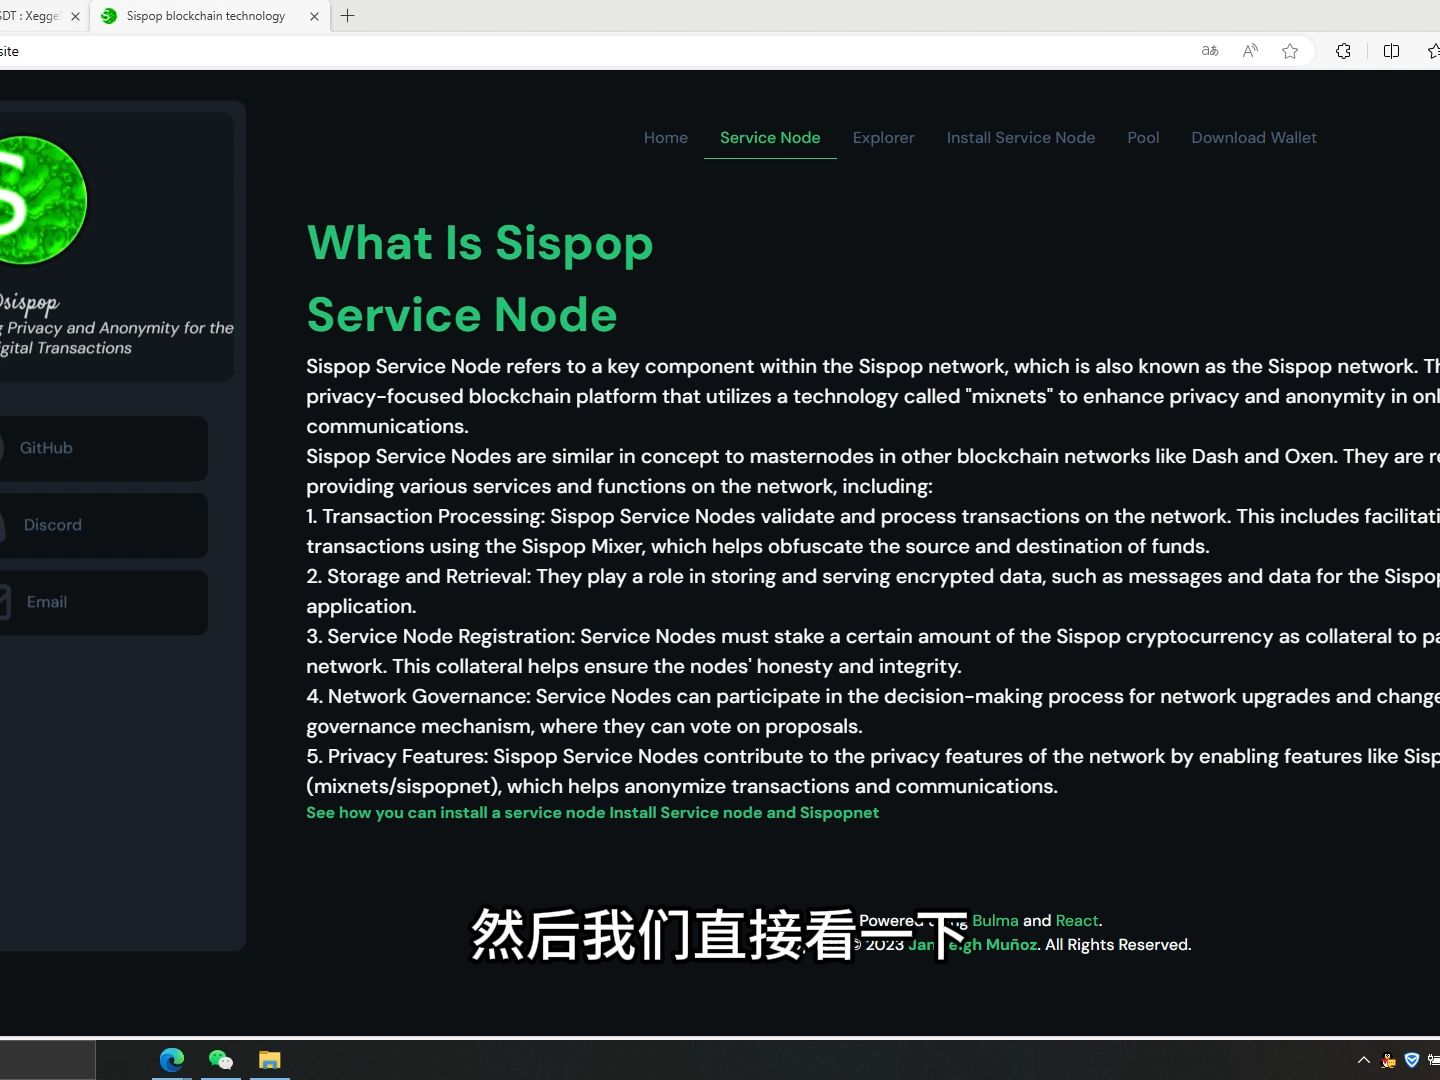Open the GitHub sidebar button
The width and height of the screenshot is (1440, 1080).
point(103,448)
